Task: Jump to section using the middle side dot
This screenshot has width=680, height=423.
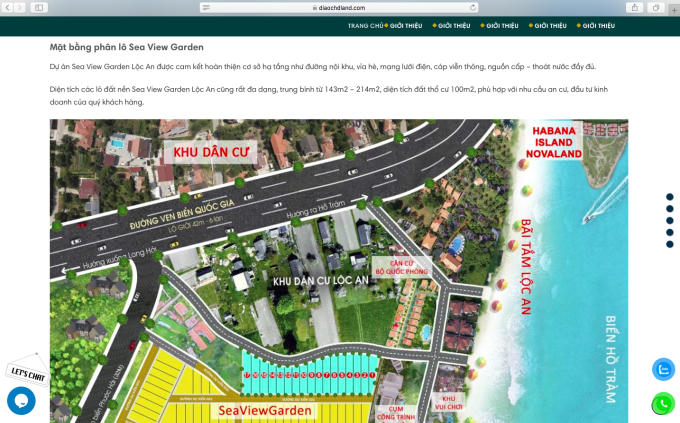Action: coord(670,220)
